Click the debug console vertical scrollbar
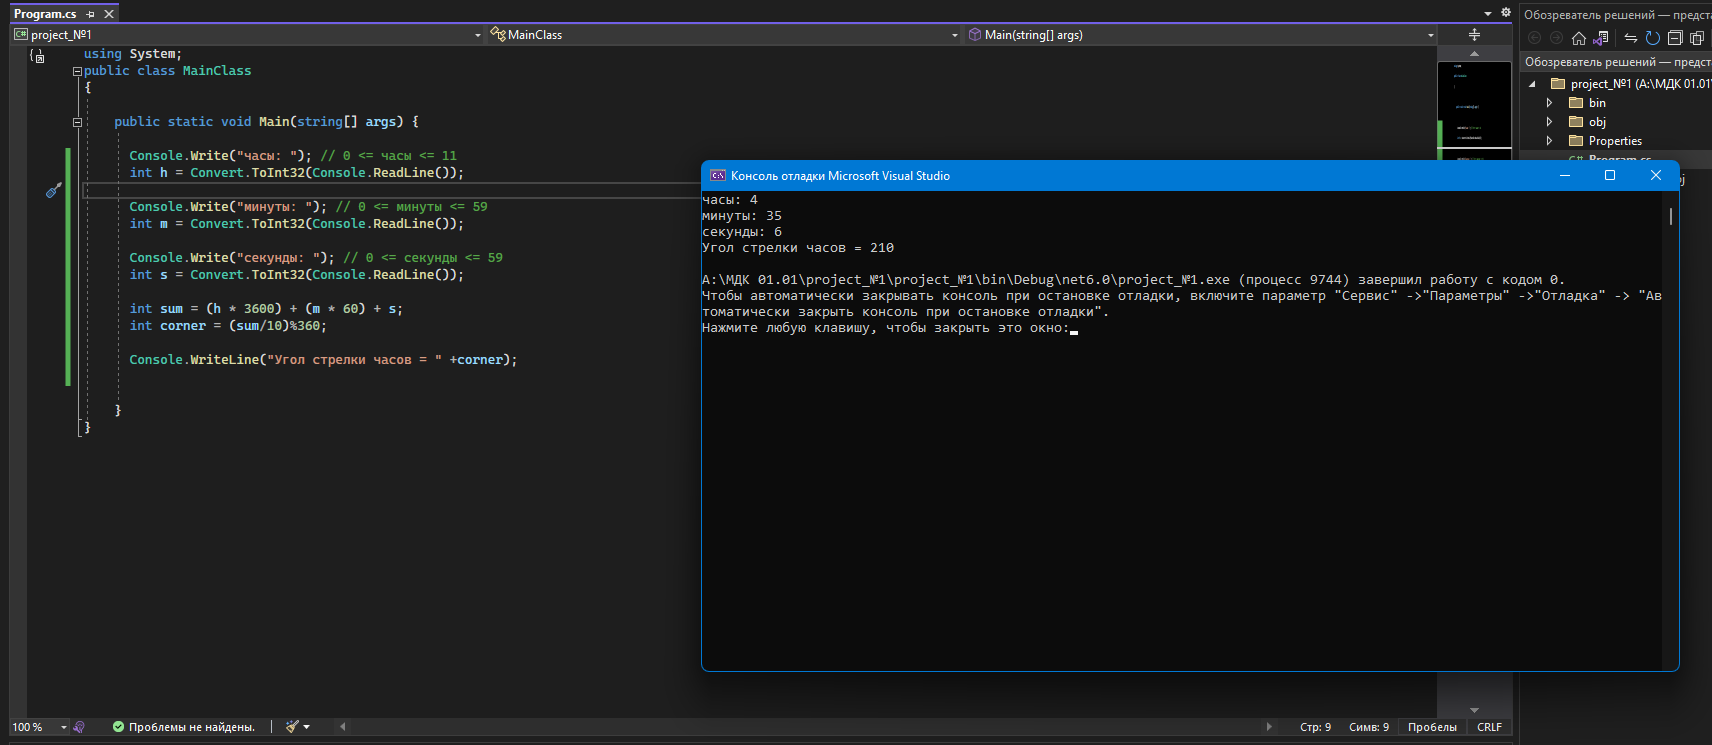 click(1670, 216)
